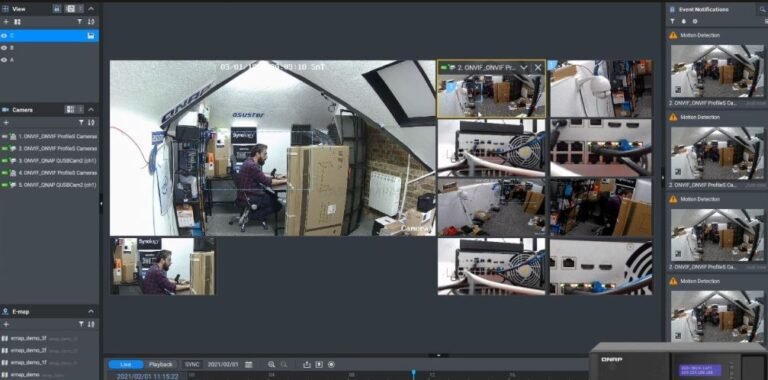Filter the View list
Image resolution: width=768 pixels, height=380 pixels.
pos(80,22)
